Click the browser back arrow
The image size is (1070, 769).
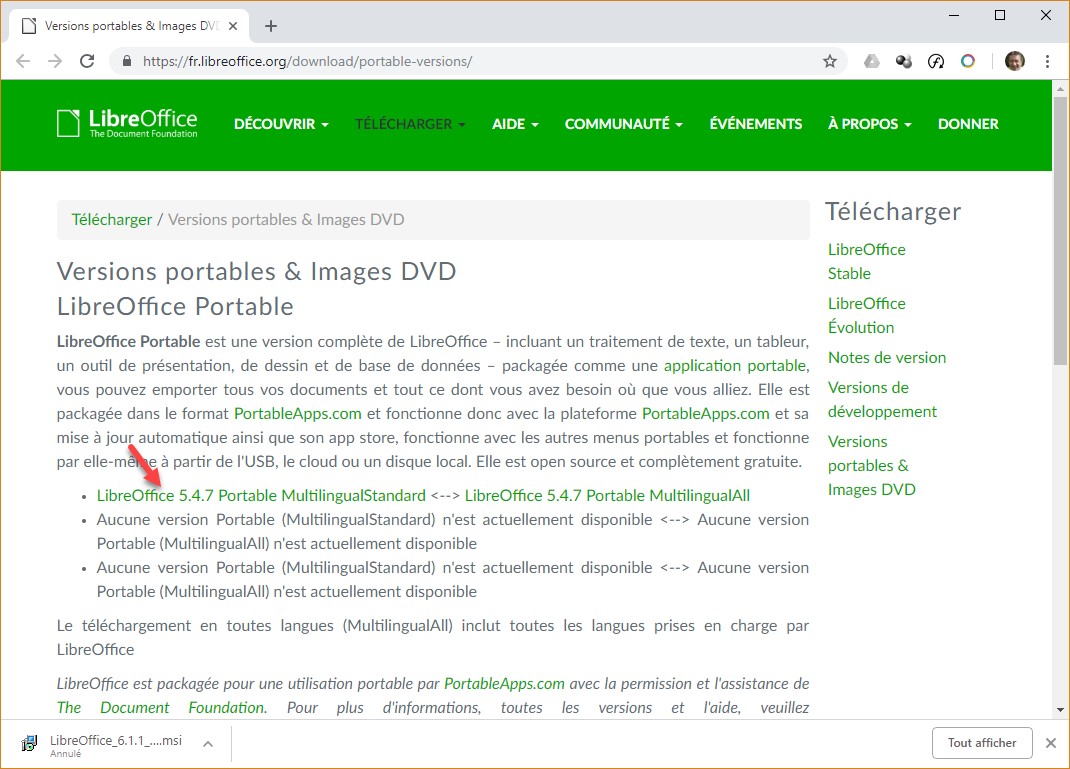23,61
